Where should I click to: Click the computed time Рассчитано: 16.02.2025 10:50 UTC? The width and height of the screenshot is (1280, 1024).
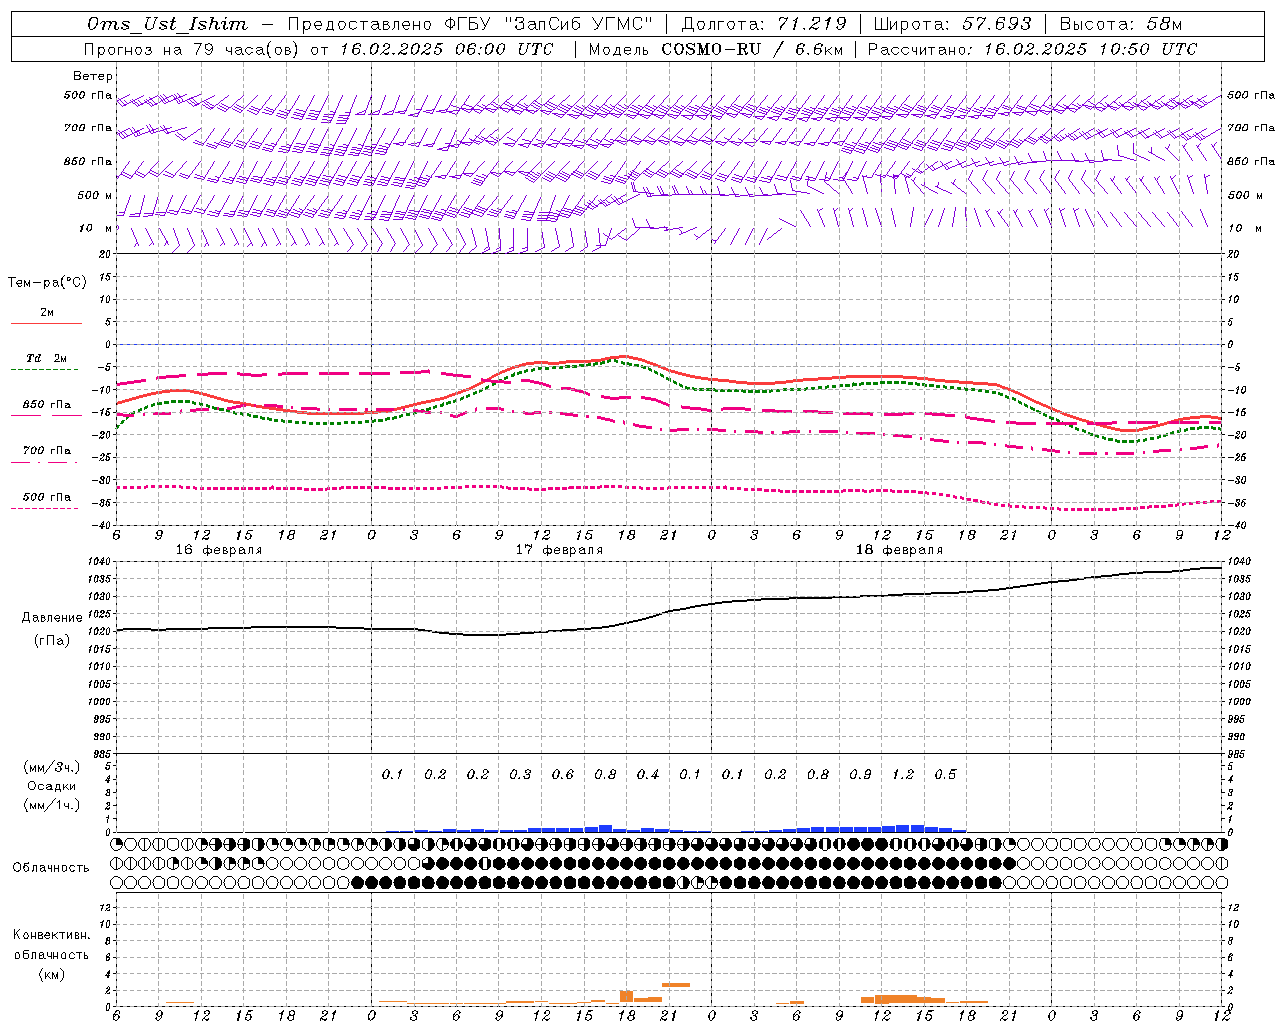point(1032,49)
